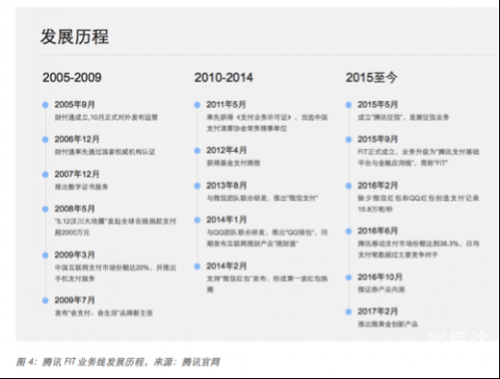The height and width of the screenshot is (379, 500).
Task: Select the 2012年4月 date label
Action: tap(227, 150)
